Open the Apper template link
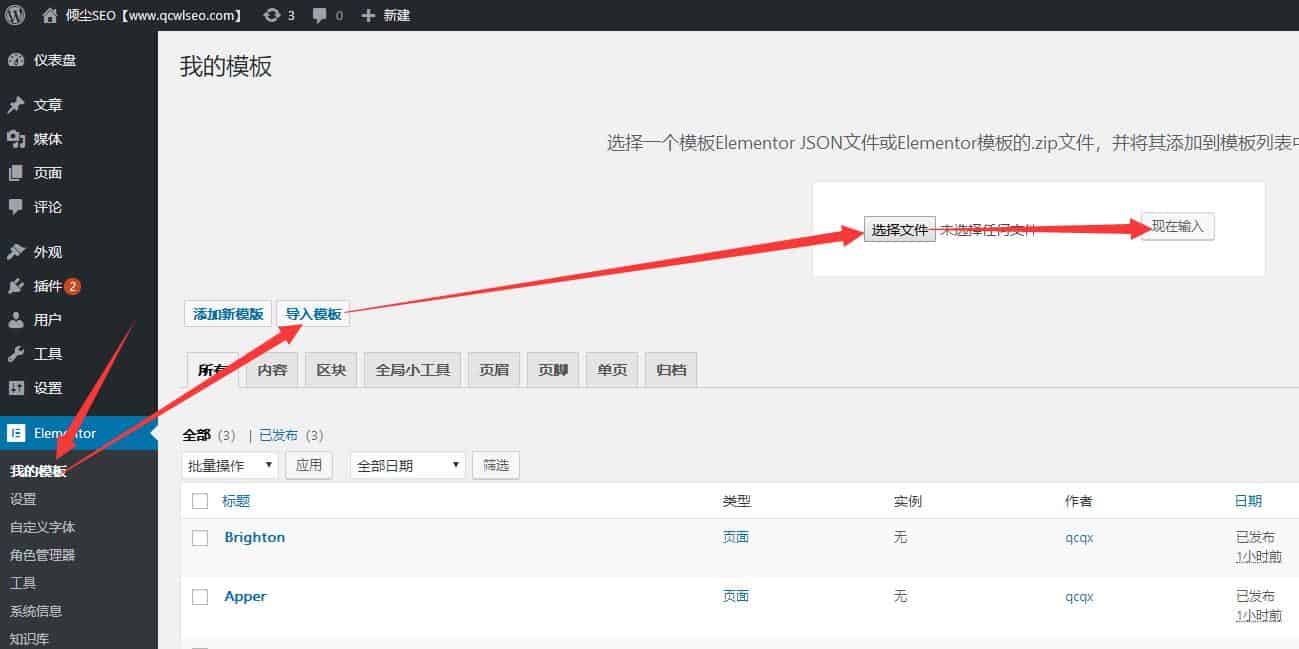Image resolution: width=1299 pixels, height=649 pixels. tap(245, 596)
